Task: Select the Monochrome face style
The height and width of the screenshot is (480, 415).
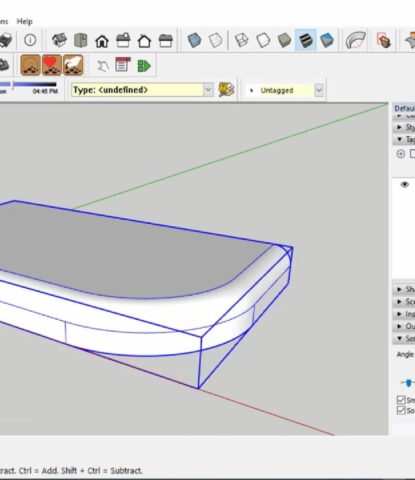Action: [327, 40]
